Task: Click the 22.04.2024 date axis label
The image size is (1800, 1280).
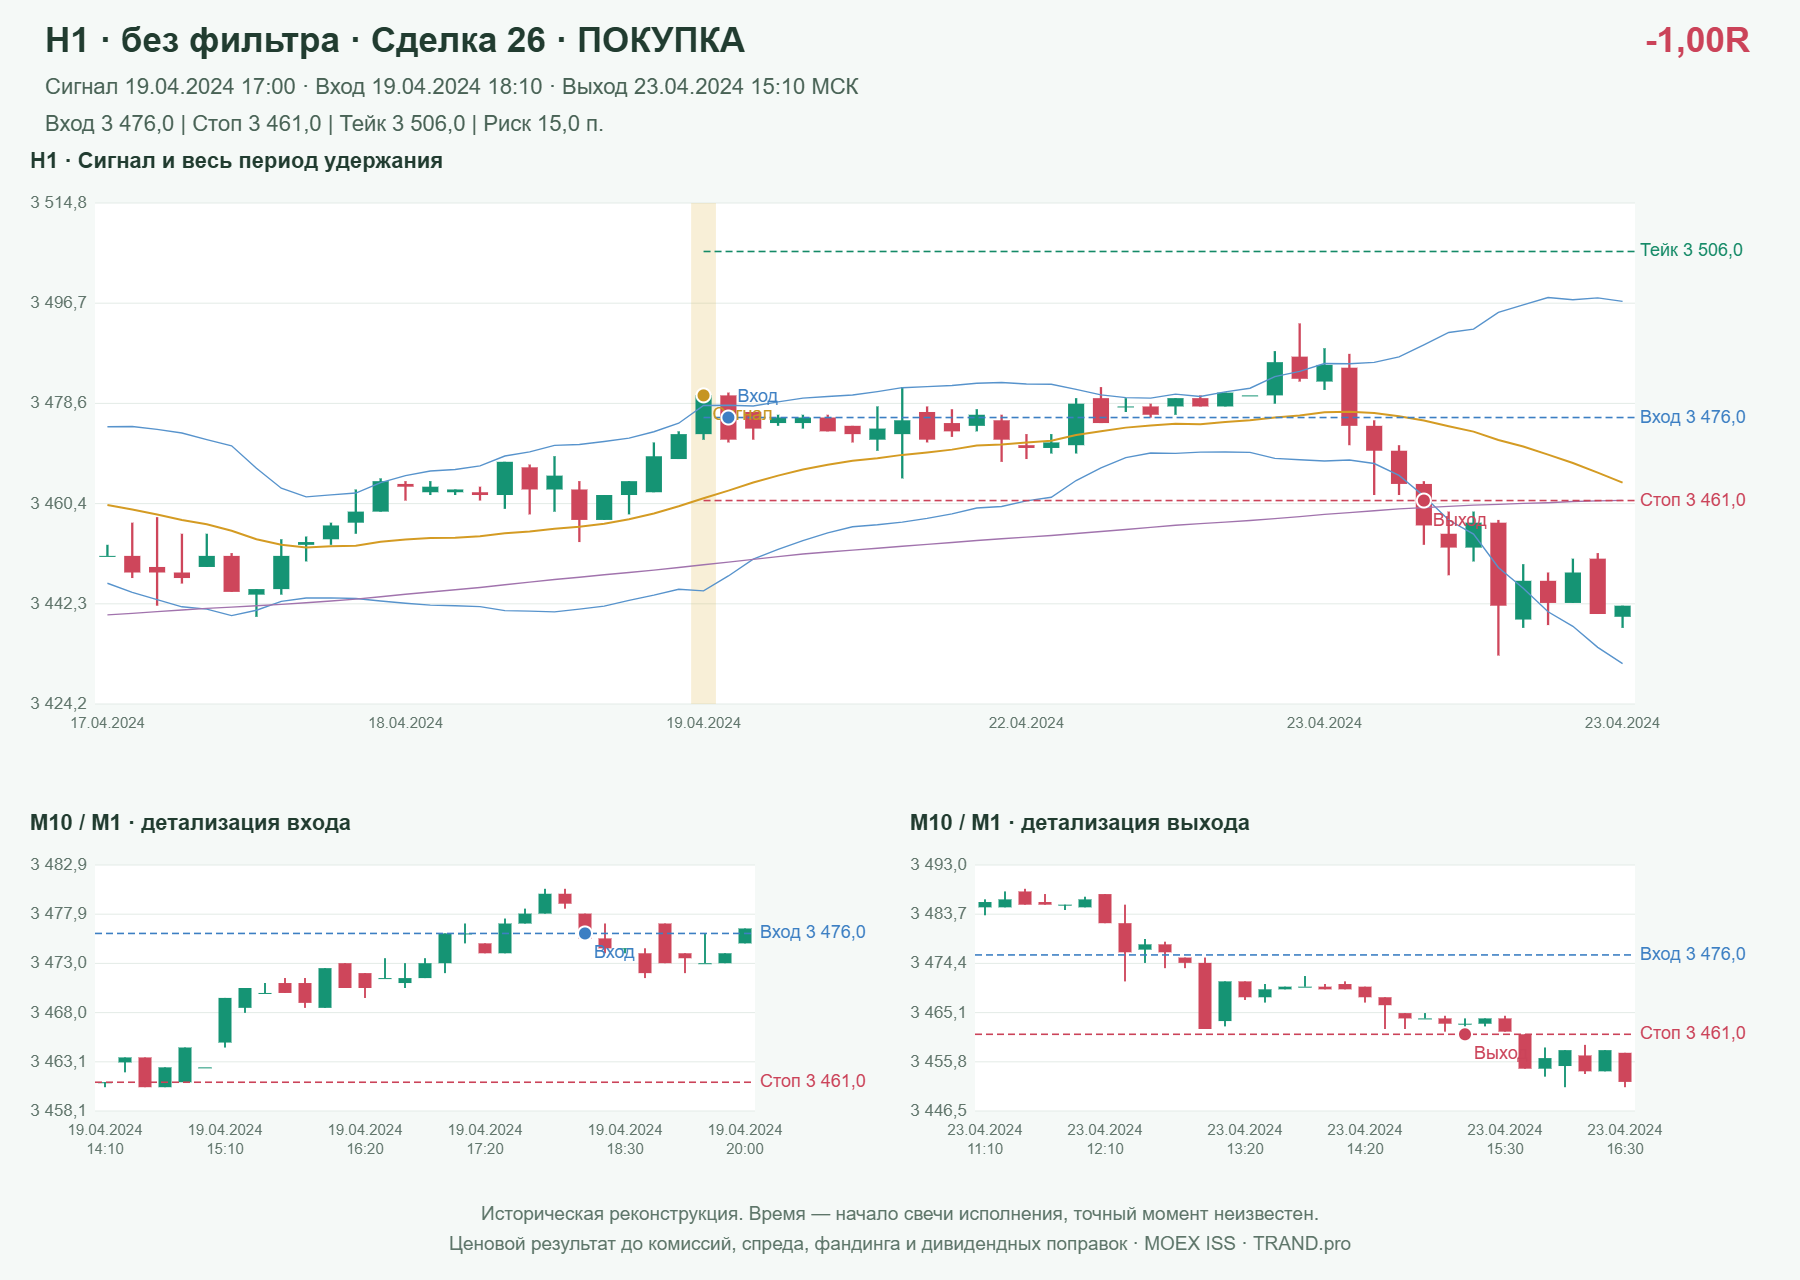Action: tap(1026, 723)
